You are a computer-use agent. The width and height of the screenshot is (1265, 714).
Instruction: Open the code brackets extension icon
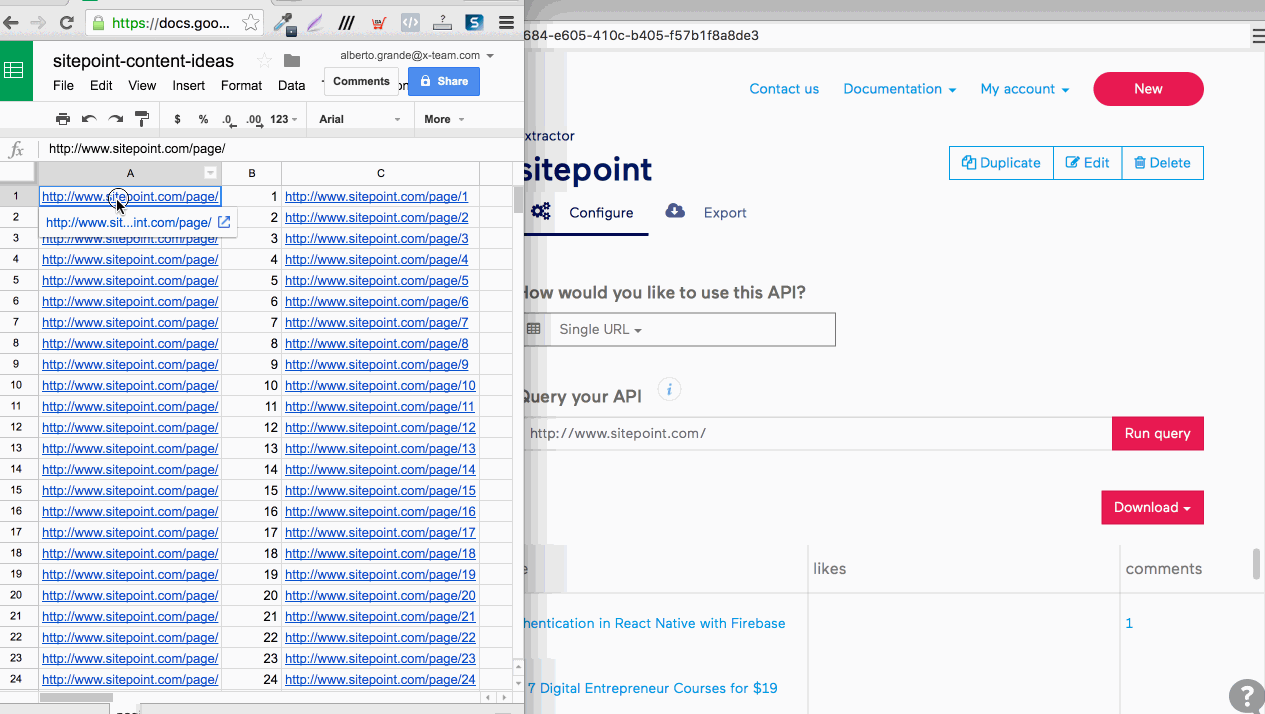[410, 22]
